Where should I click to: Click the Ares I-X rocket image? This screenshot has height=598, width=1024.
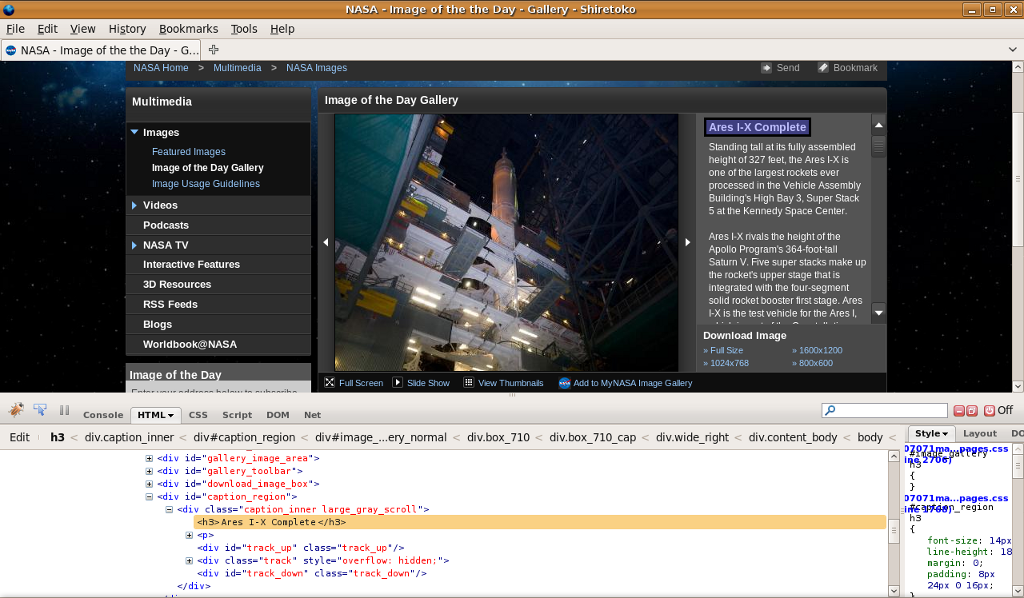506,243
